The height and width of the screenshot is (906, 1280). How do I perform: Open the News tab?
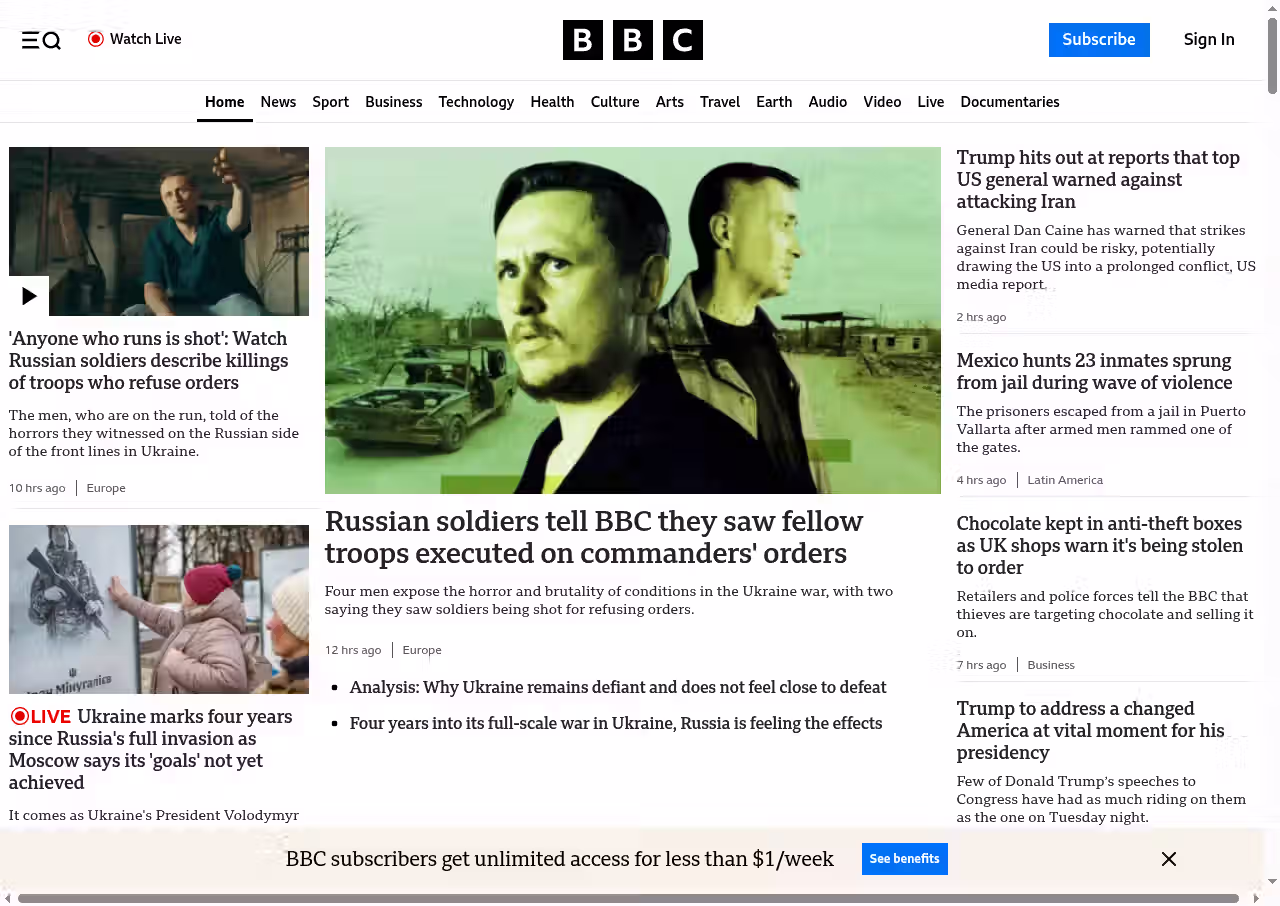pyautogui.click(x=278, y=102)
